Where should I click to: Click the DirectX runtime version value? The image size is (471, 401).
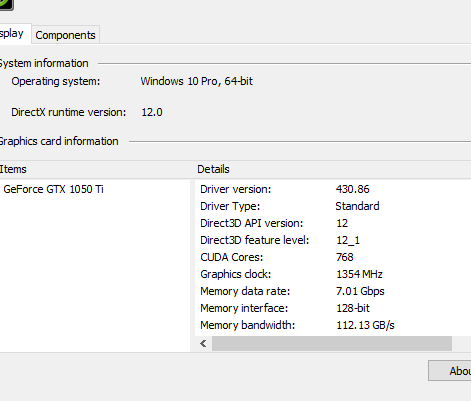click(x=152, y=112)
